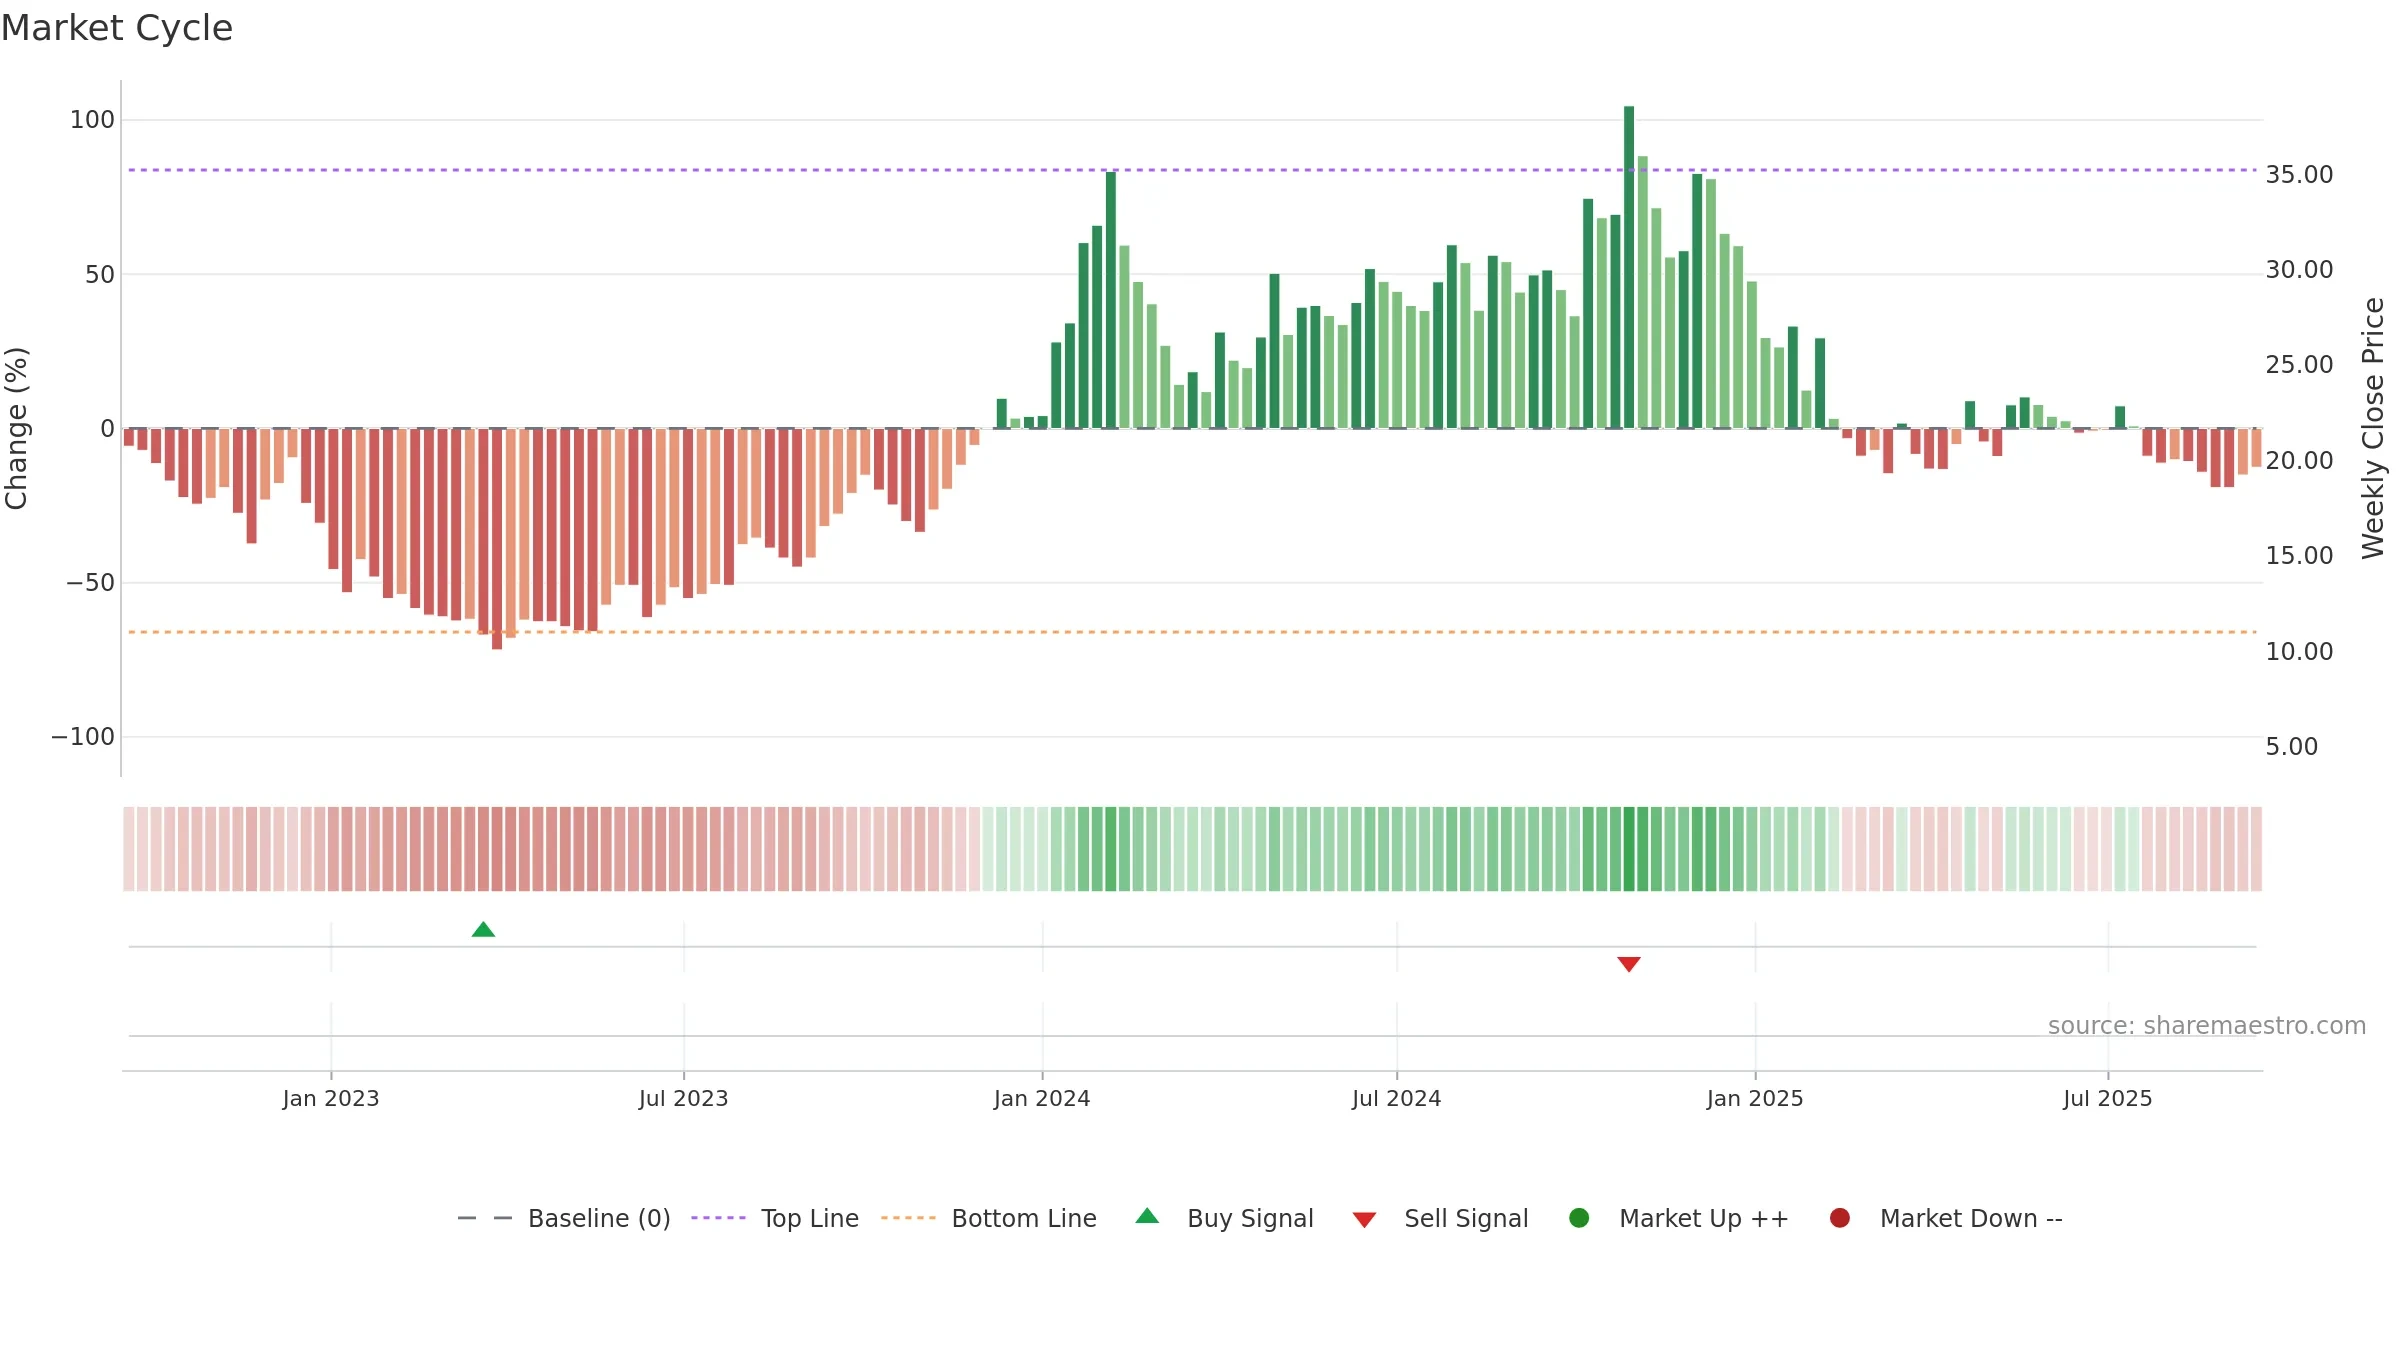The height and width of the screenshot is (1350, 2400).
Task: Click the 100 tick label on the left axis
Action: point(92,120)
